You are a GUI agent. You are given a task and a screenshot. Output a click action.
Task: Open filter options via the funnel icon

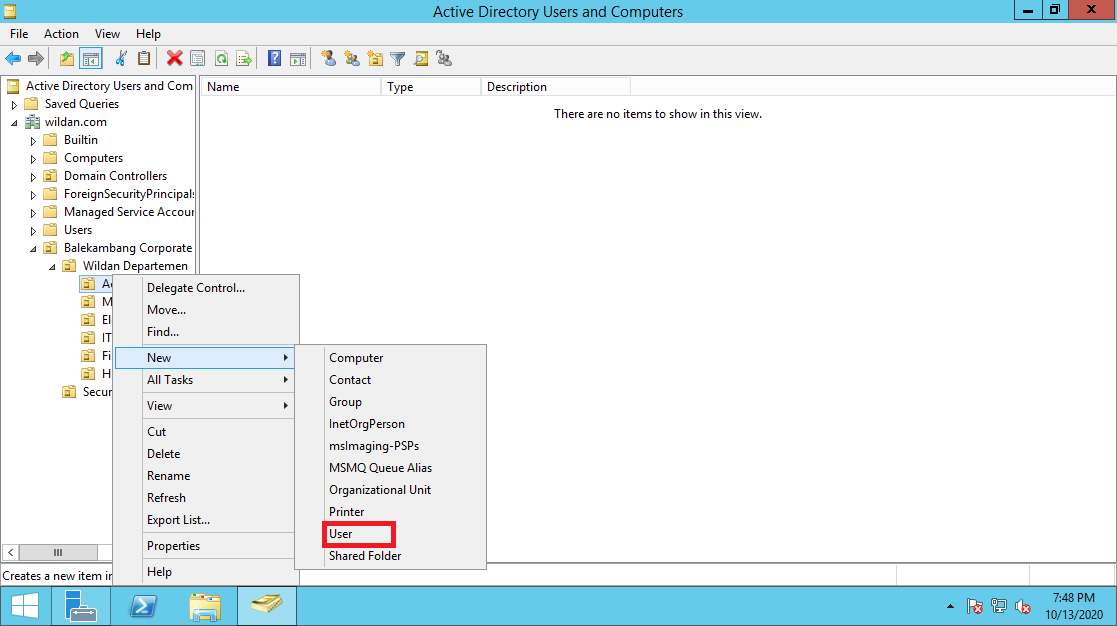(398, 58)
